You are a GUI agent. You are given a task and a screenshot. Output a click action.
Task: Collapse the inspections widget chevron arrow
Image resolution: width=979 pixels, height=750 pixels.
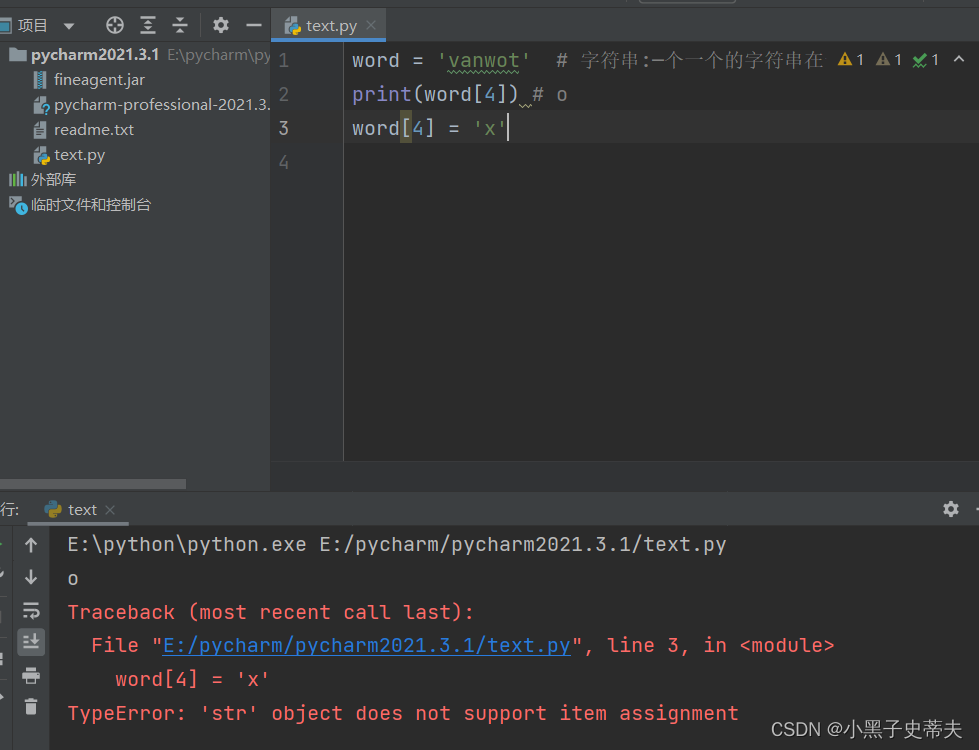pyautogui.click(x=959, y=59)
